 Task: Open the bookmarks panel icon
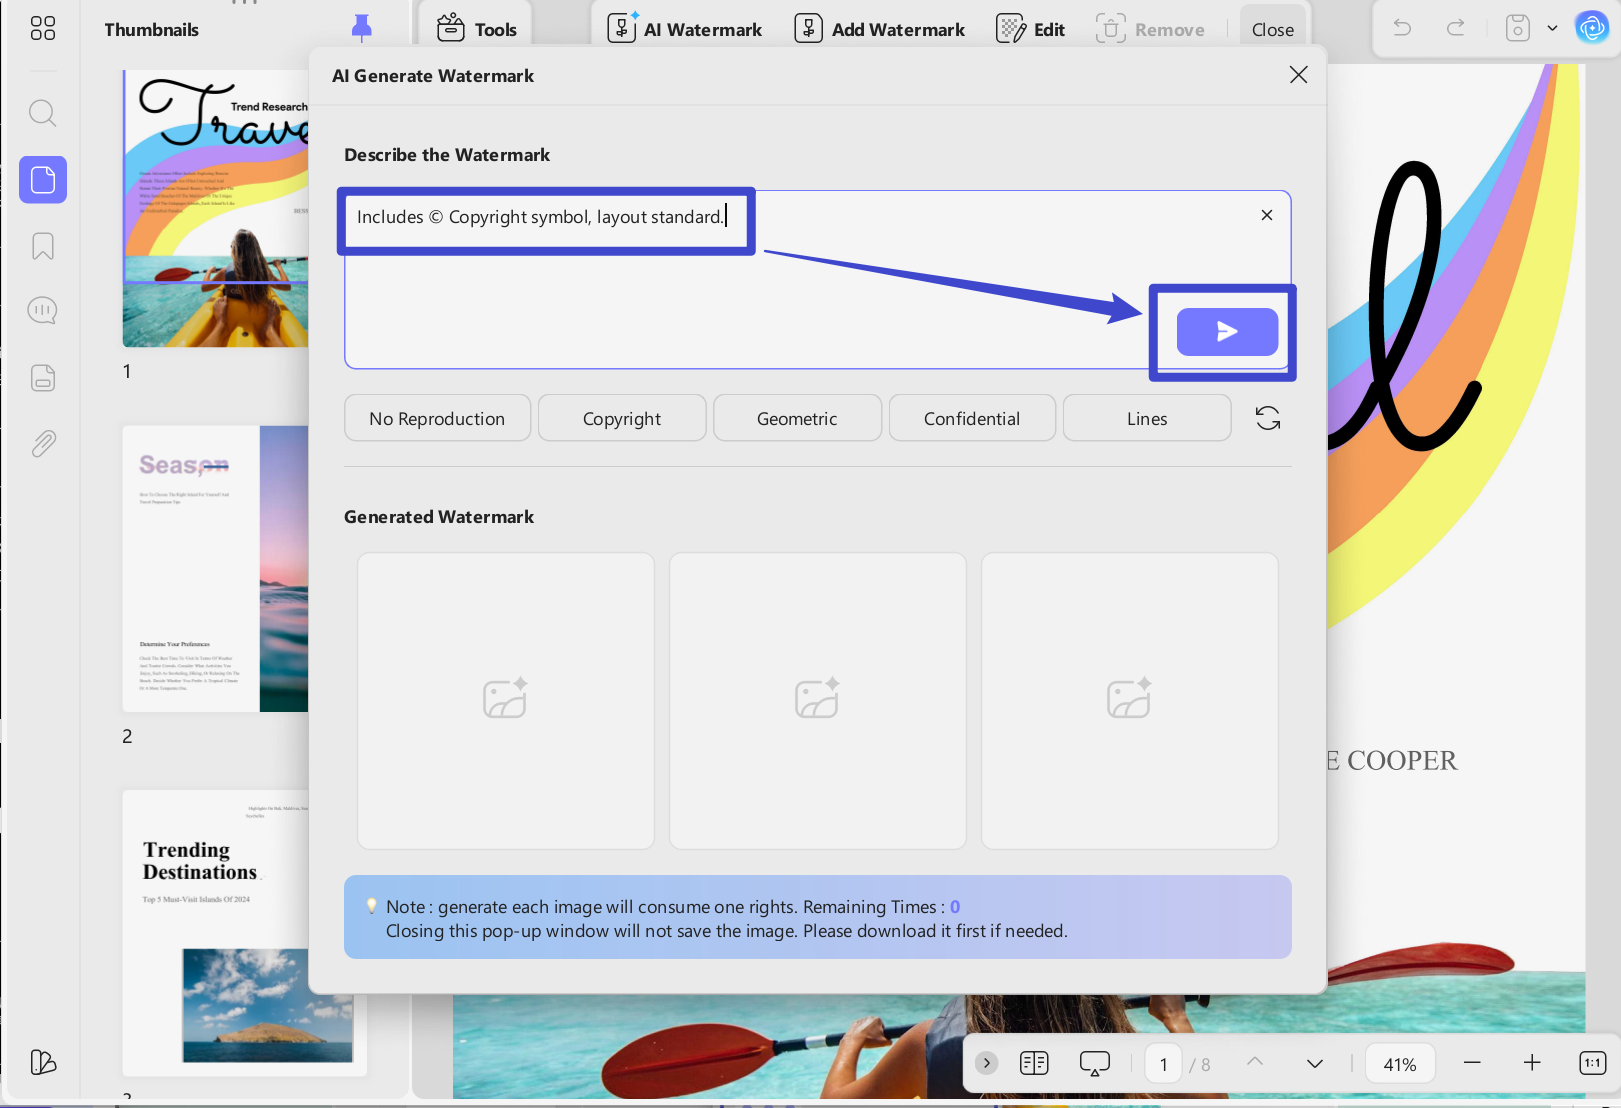[43, 246]
